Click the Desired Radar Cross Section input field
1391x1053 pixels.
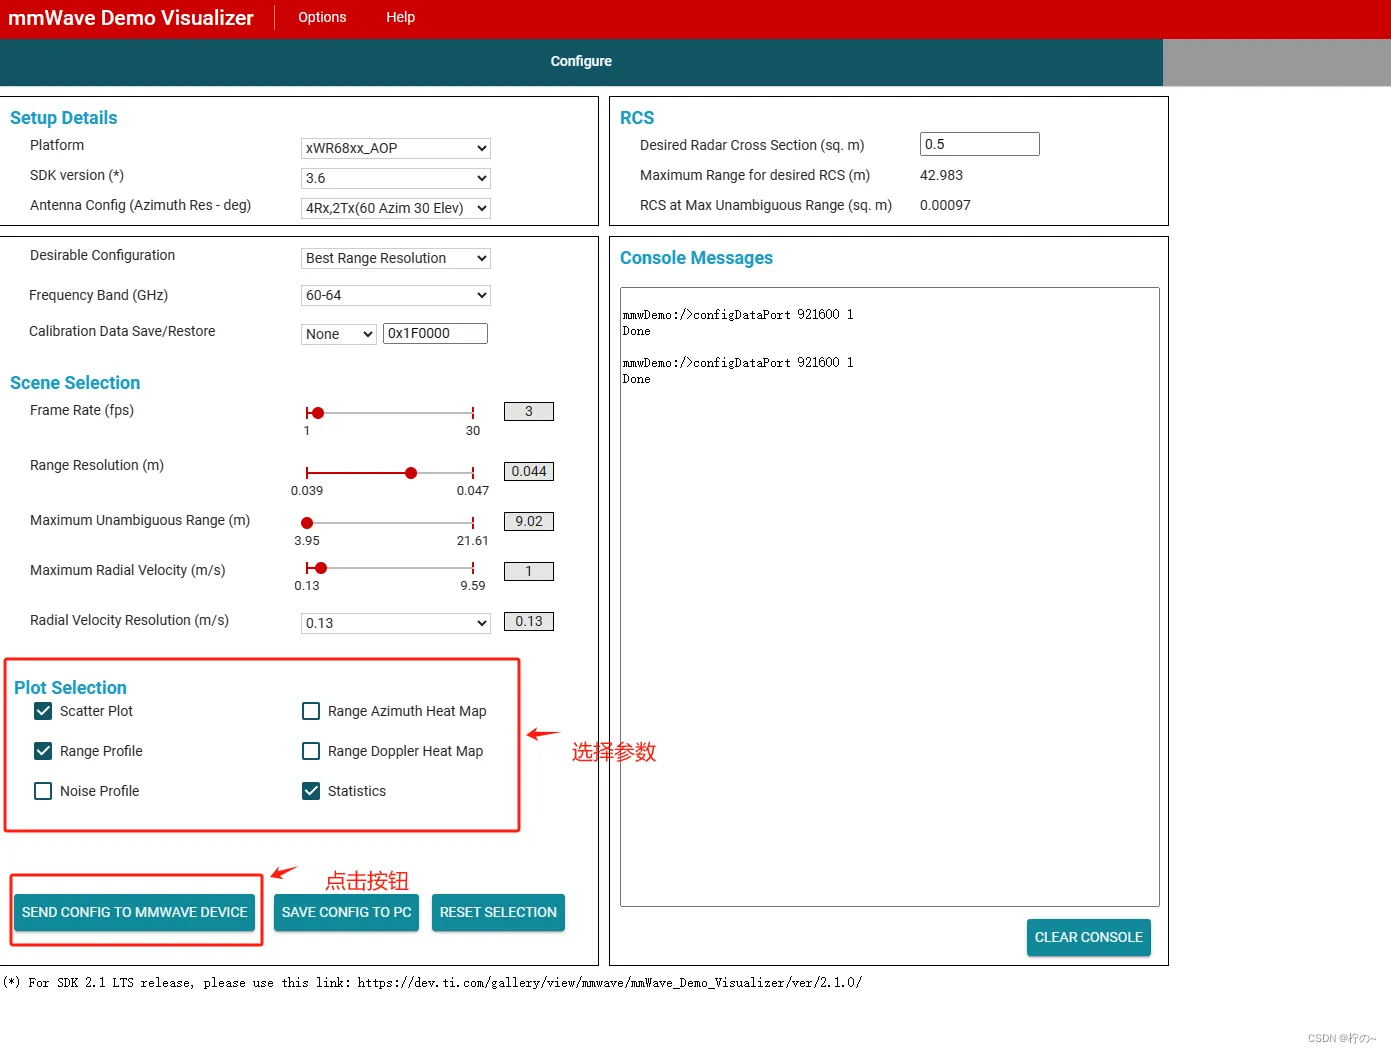tap(979, 144)
